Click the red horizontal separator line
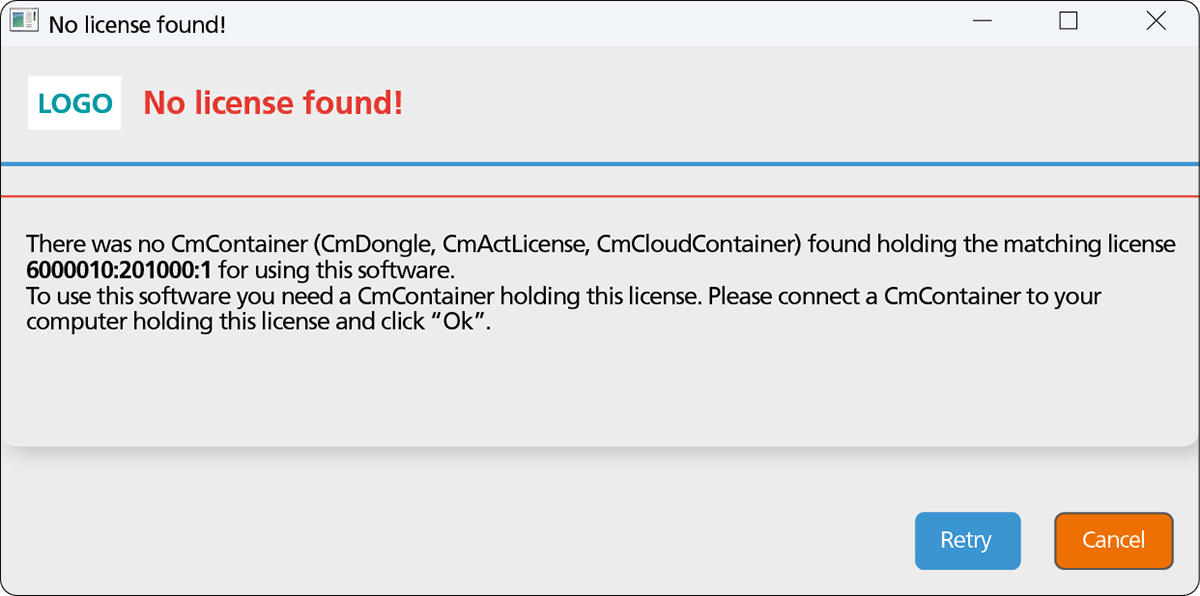This screenshot has width=1200, height=596. (x=600, y=196)
